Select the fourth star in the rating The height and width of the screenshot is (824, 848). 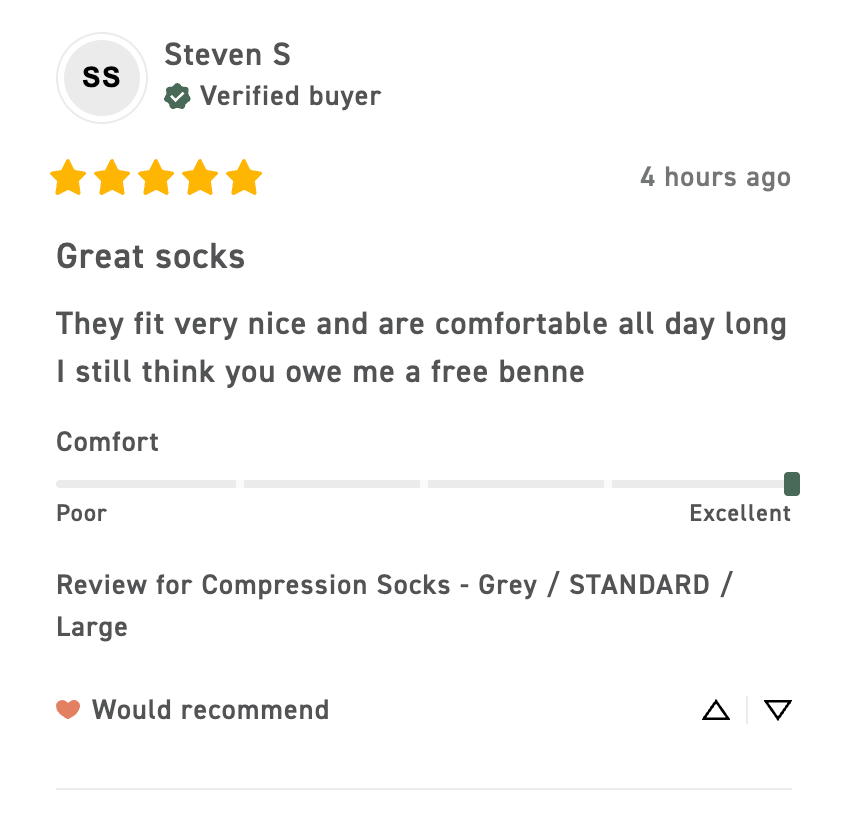(x=200, y=179)
